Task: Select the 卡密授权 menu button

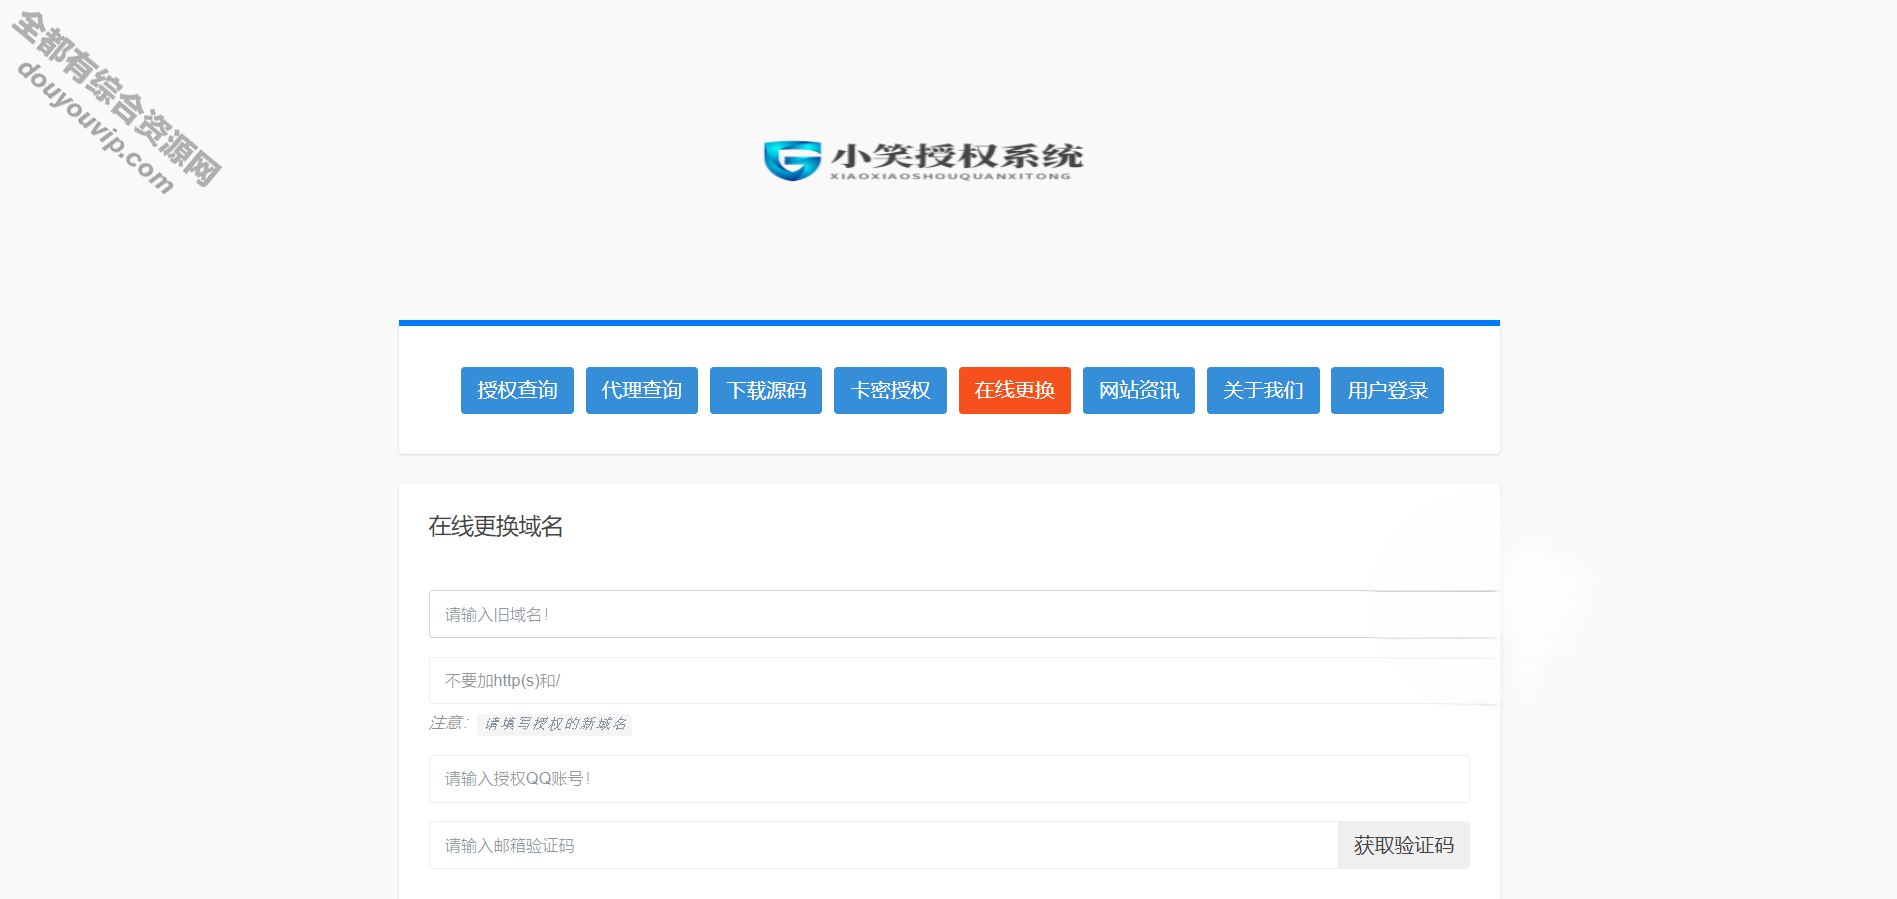Action: [x=890, y=390]
